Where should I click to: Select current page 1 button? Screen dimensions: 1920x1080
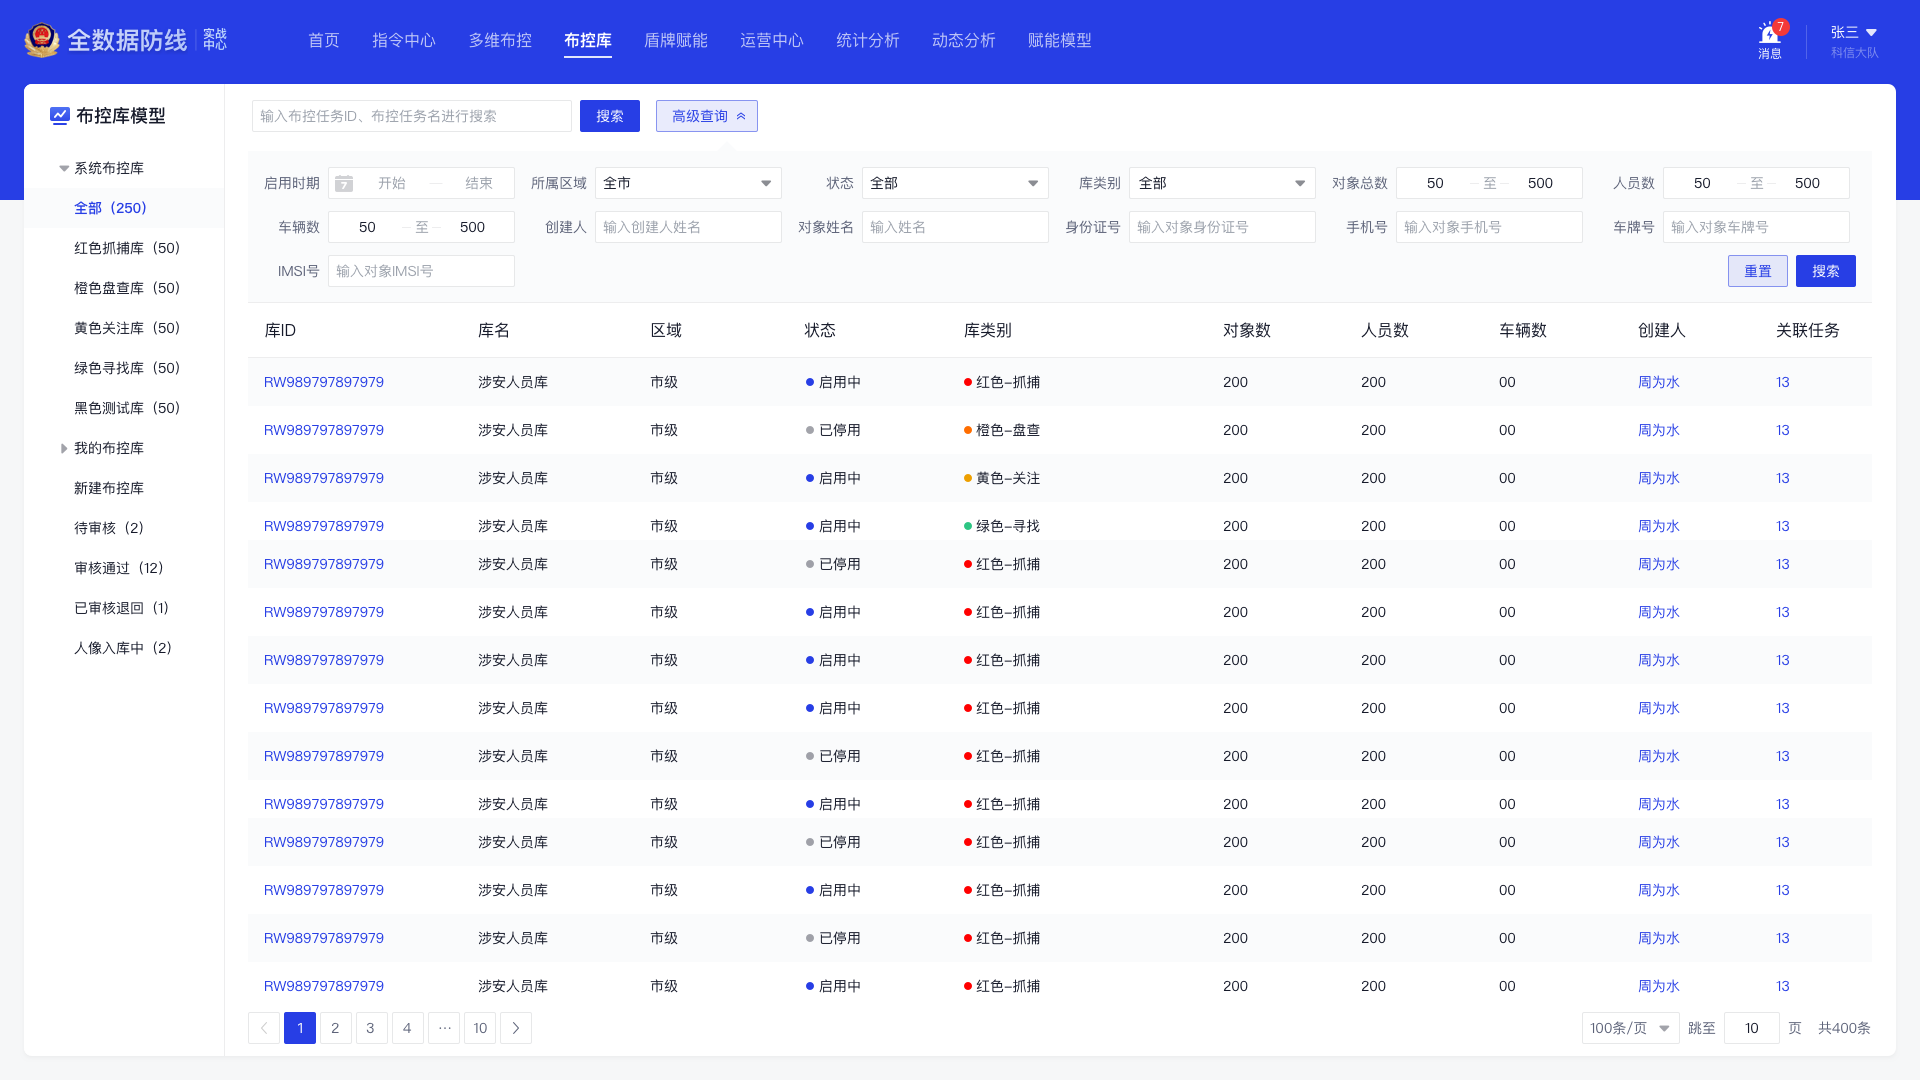point(300,1028)
